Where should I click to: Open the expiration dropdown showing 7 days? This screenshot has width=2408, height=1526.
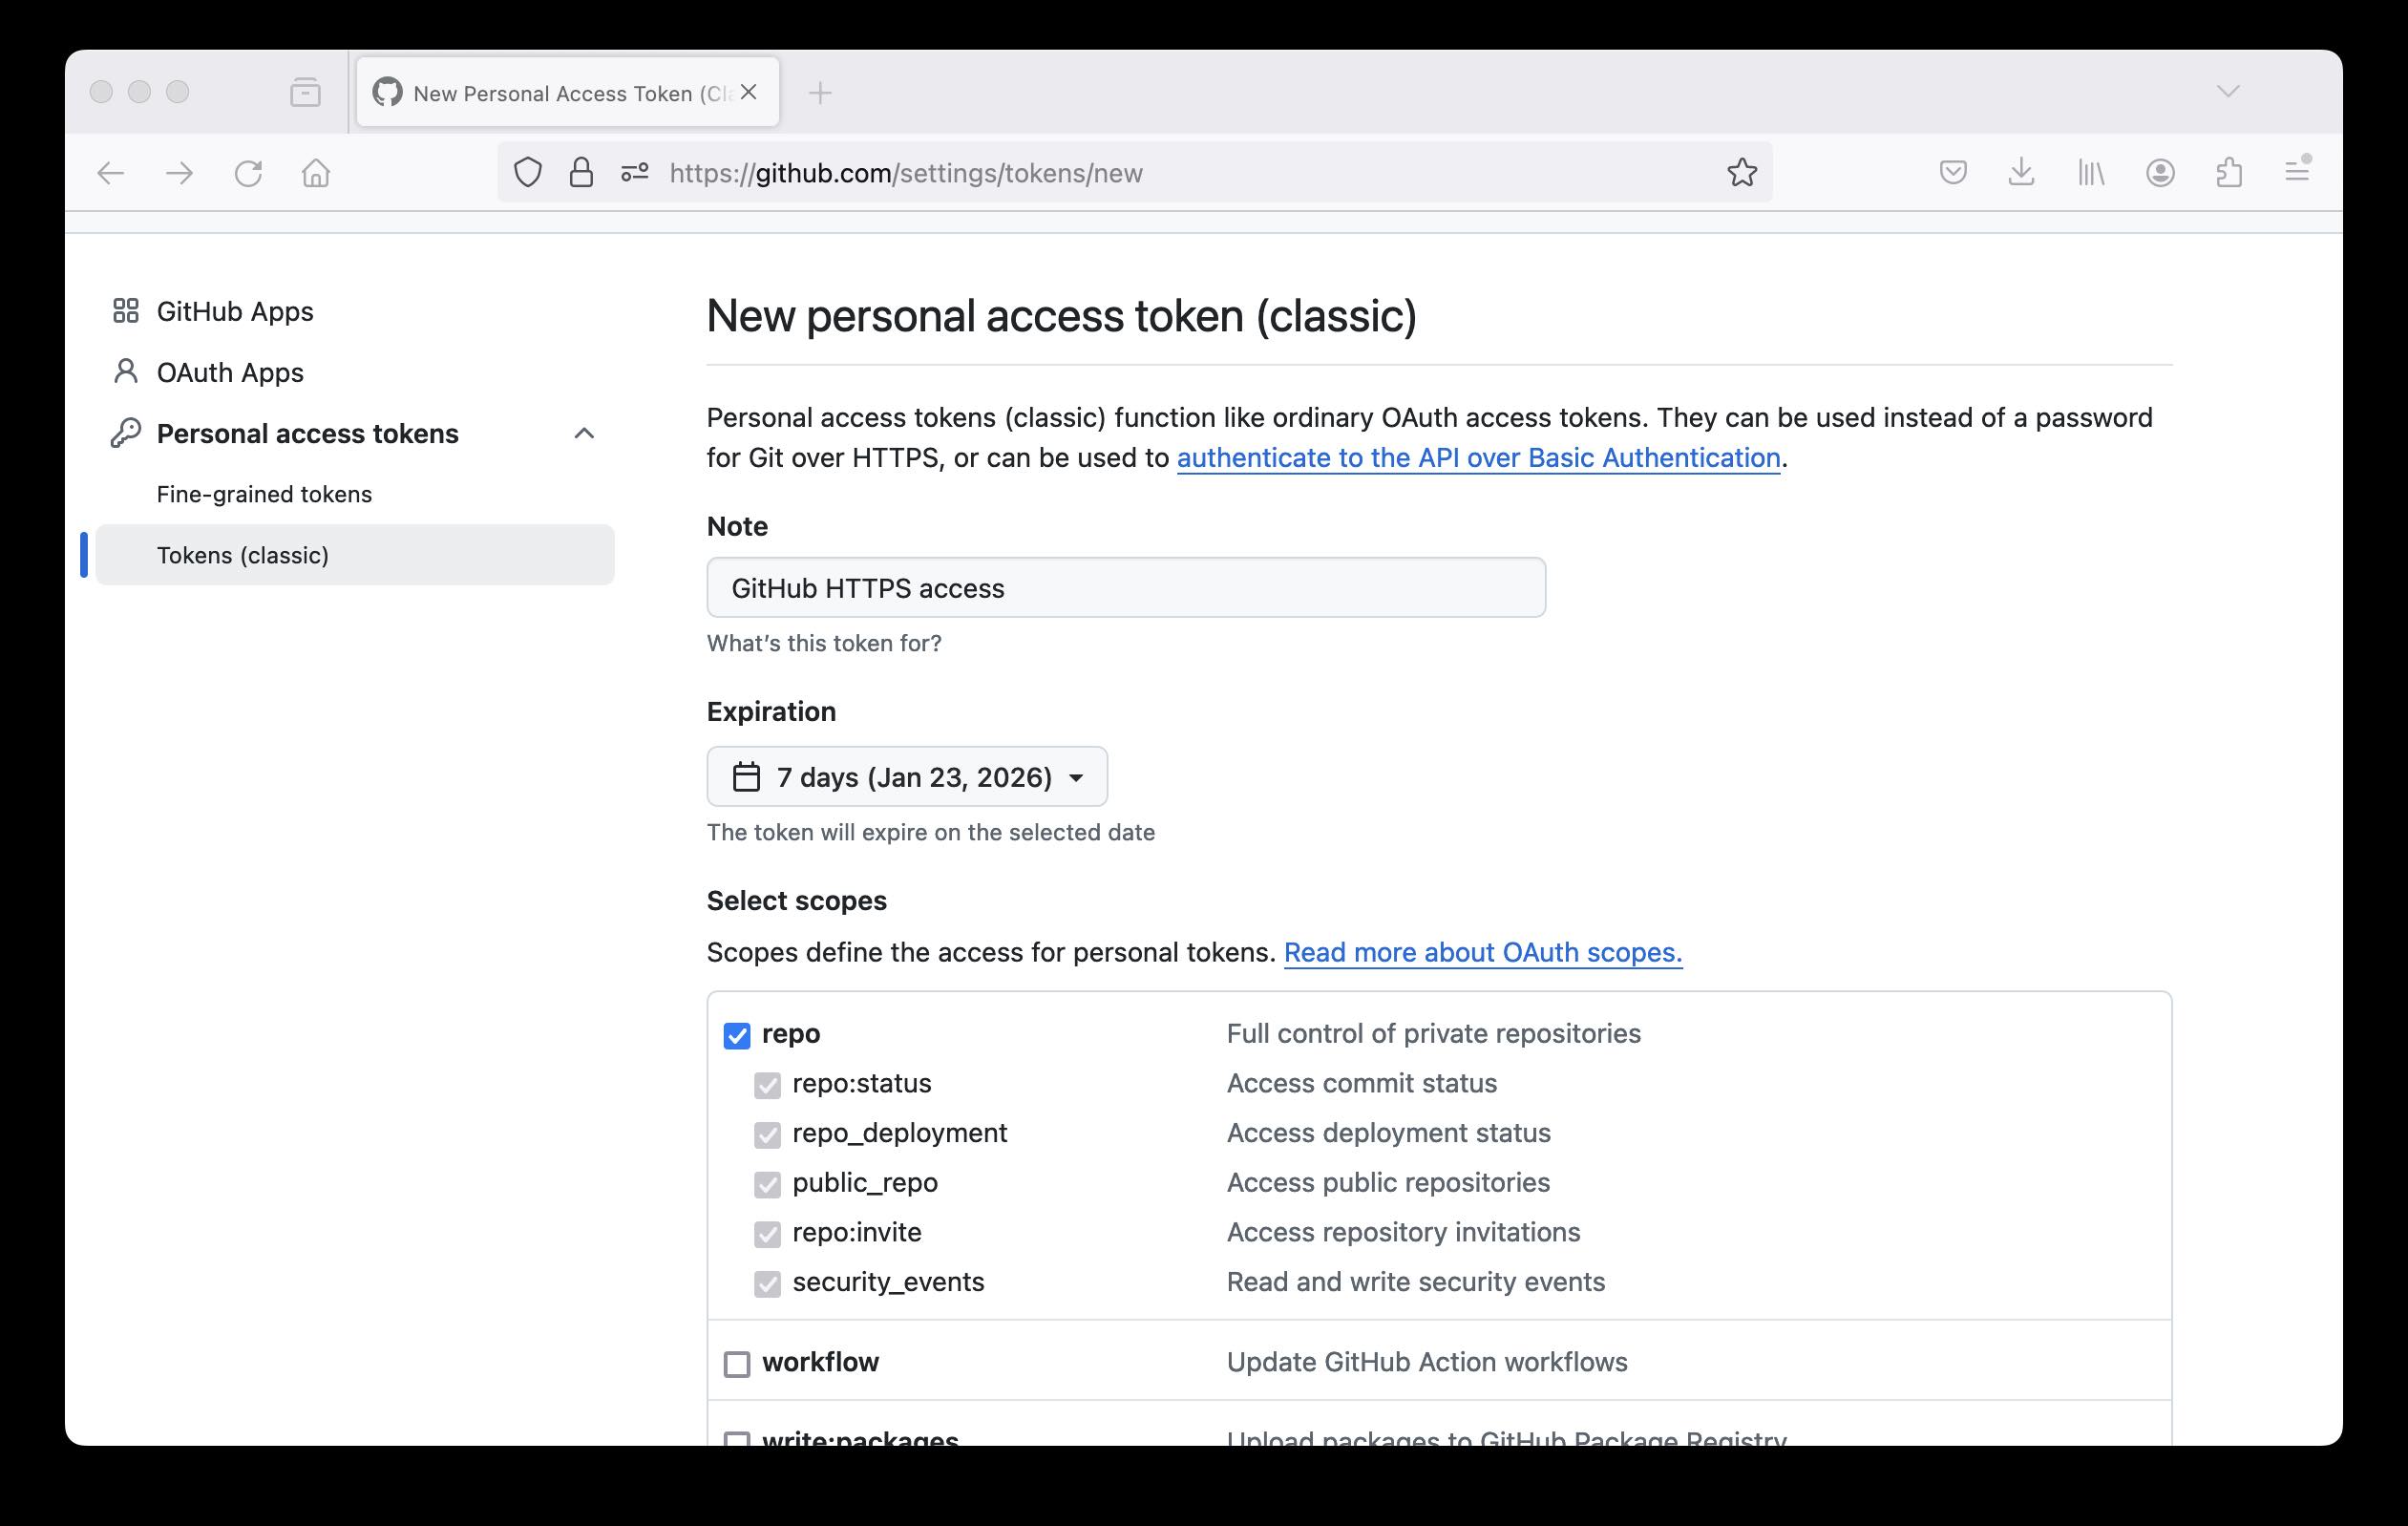(x=906, y=776)
